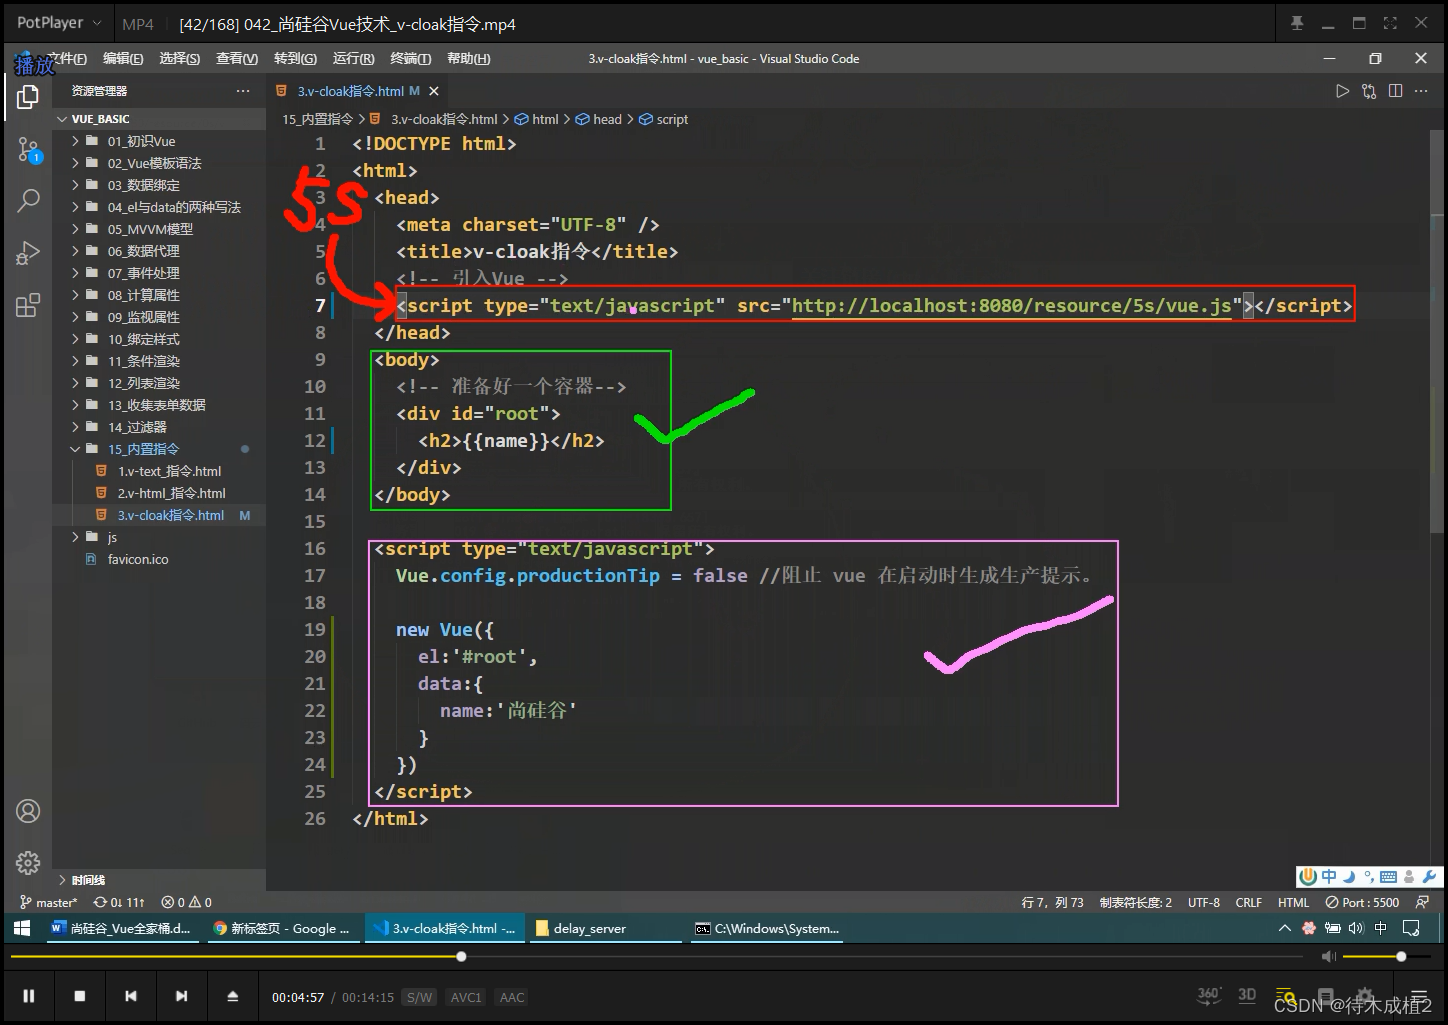Go to previous file in PotPlayer
The image size is (1448, 1025).
131,996
